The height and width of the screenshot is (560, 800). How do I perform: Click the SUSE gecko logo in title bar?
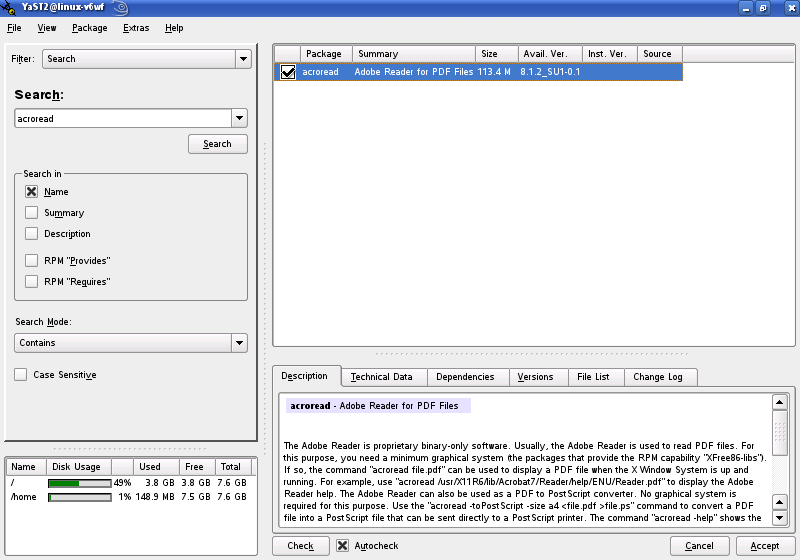(x=120, y=7)
